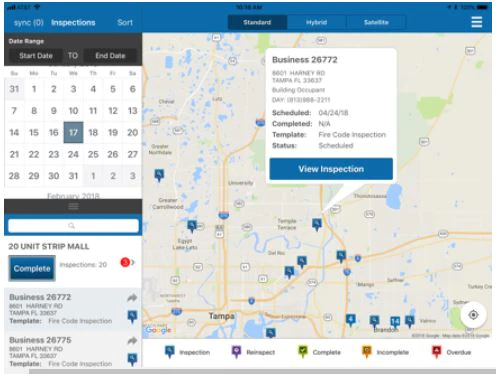Image resolution: width=496 pixels, height=374 pixels.
Task: Expand the strip mall group chevron
Action: [133, 263]
